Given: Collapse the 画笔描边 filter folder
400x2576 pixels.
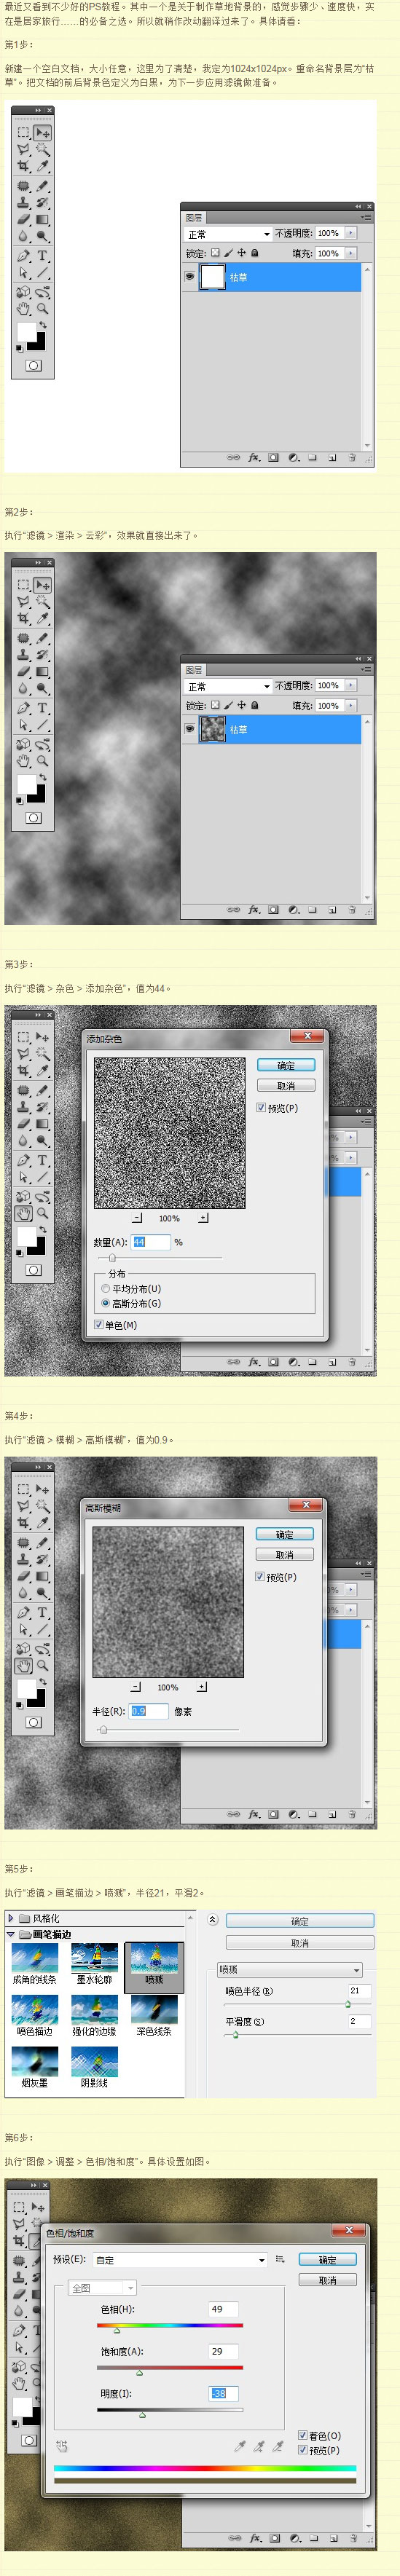Looking at the screenshot, I should click(x=11, y=1934).
